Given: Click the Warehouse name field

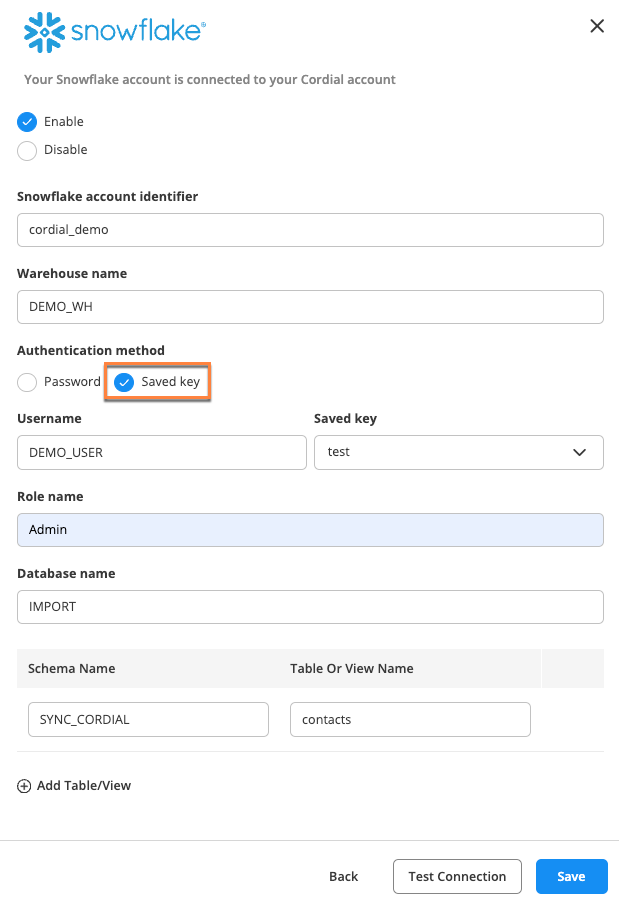Looking at the screenshot, I should point(310,307).
